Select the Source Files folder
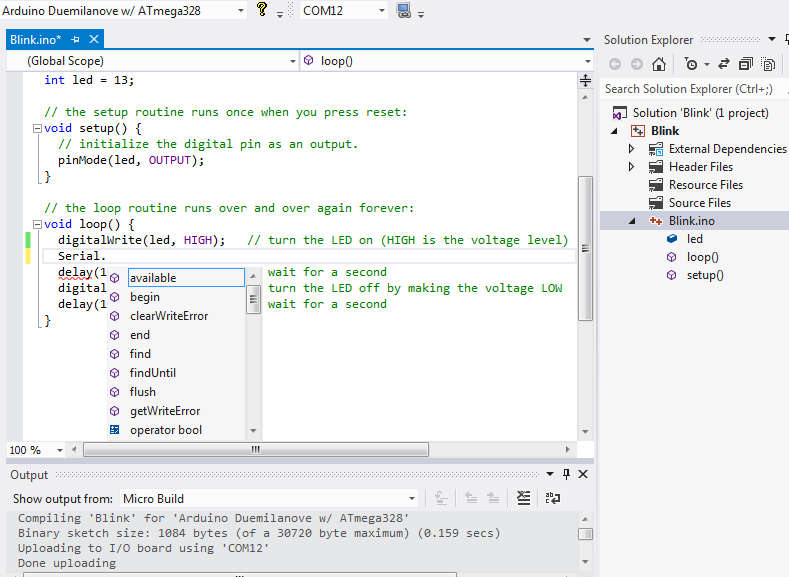789x577 pixels. pos(699,203)
